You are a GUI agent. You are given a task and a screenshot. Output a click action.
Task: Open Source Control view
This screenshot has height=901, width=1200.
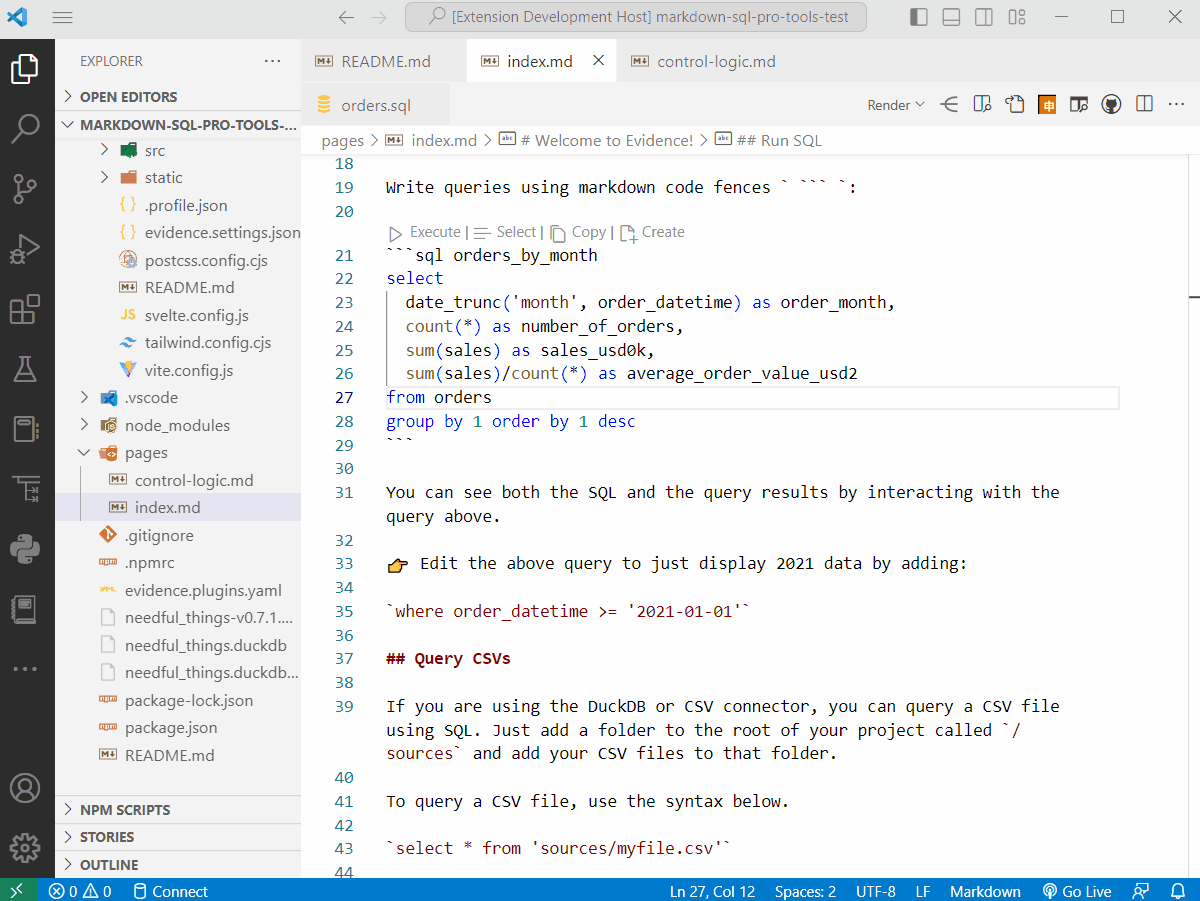pyautogui.click(x=25, y=187)
